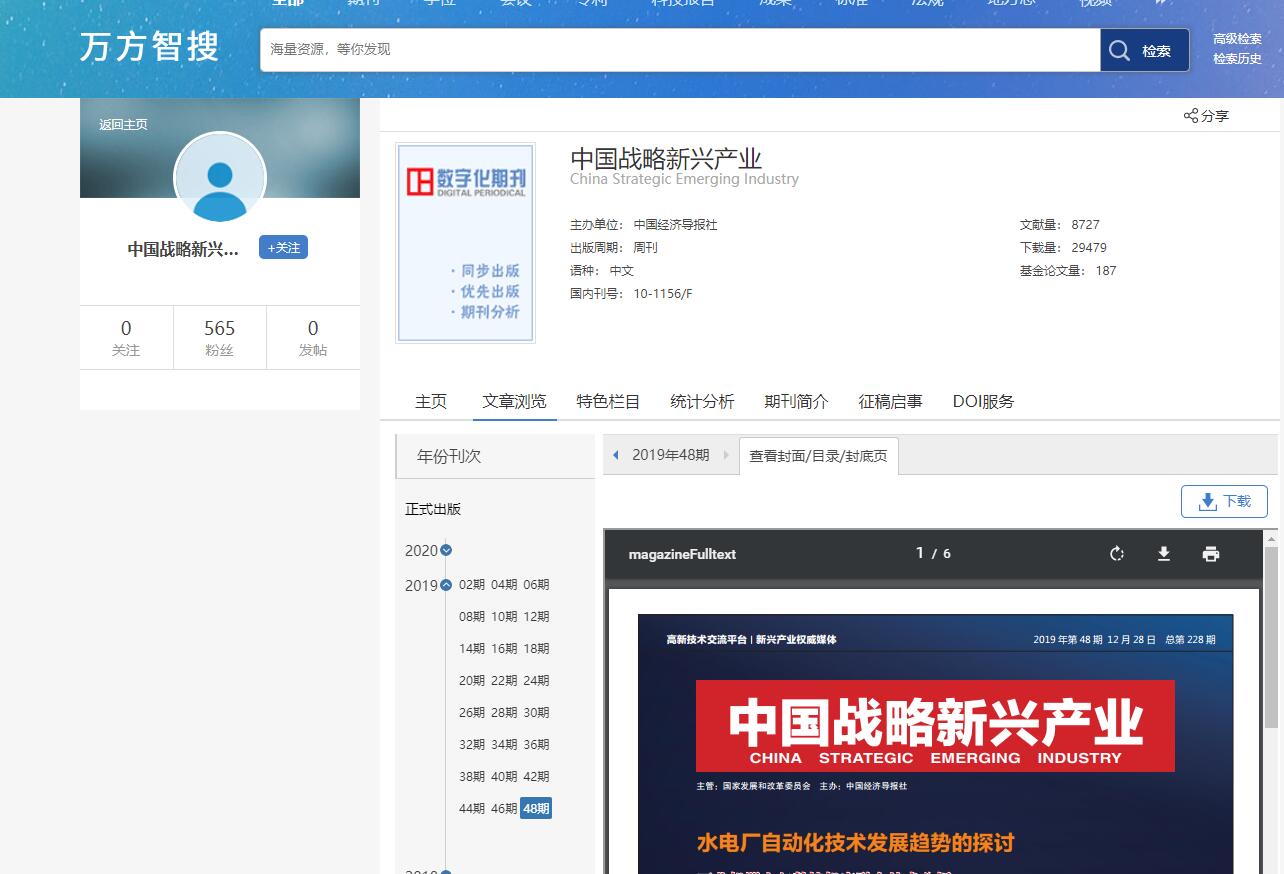Select issue 34期 of 2019
Screen dimensions: 1284x874
tap(504, 745)
